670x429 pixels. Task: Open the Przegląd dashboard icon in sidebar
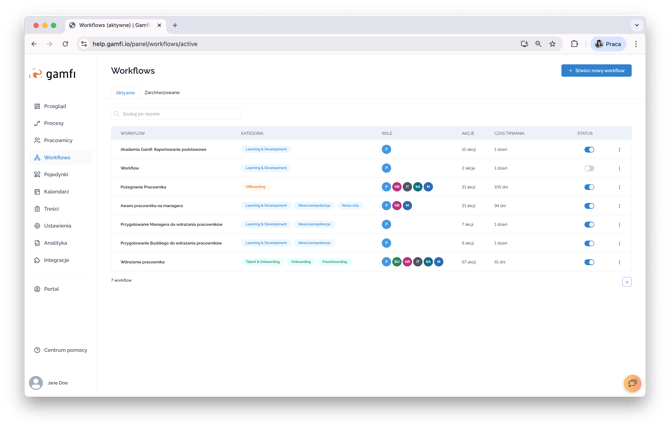37,106
